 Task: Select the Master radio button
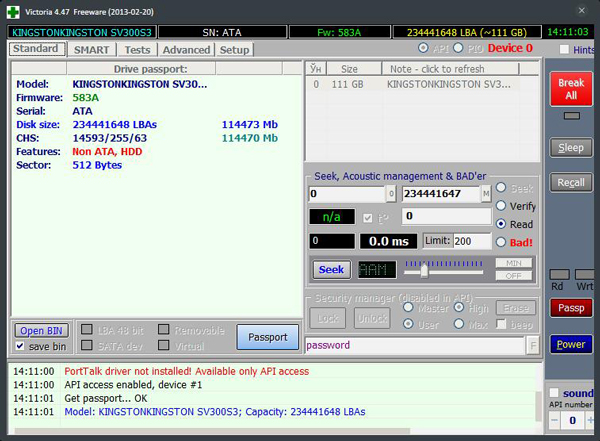pyautogui.click(x=408, y=307)
